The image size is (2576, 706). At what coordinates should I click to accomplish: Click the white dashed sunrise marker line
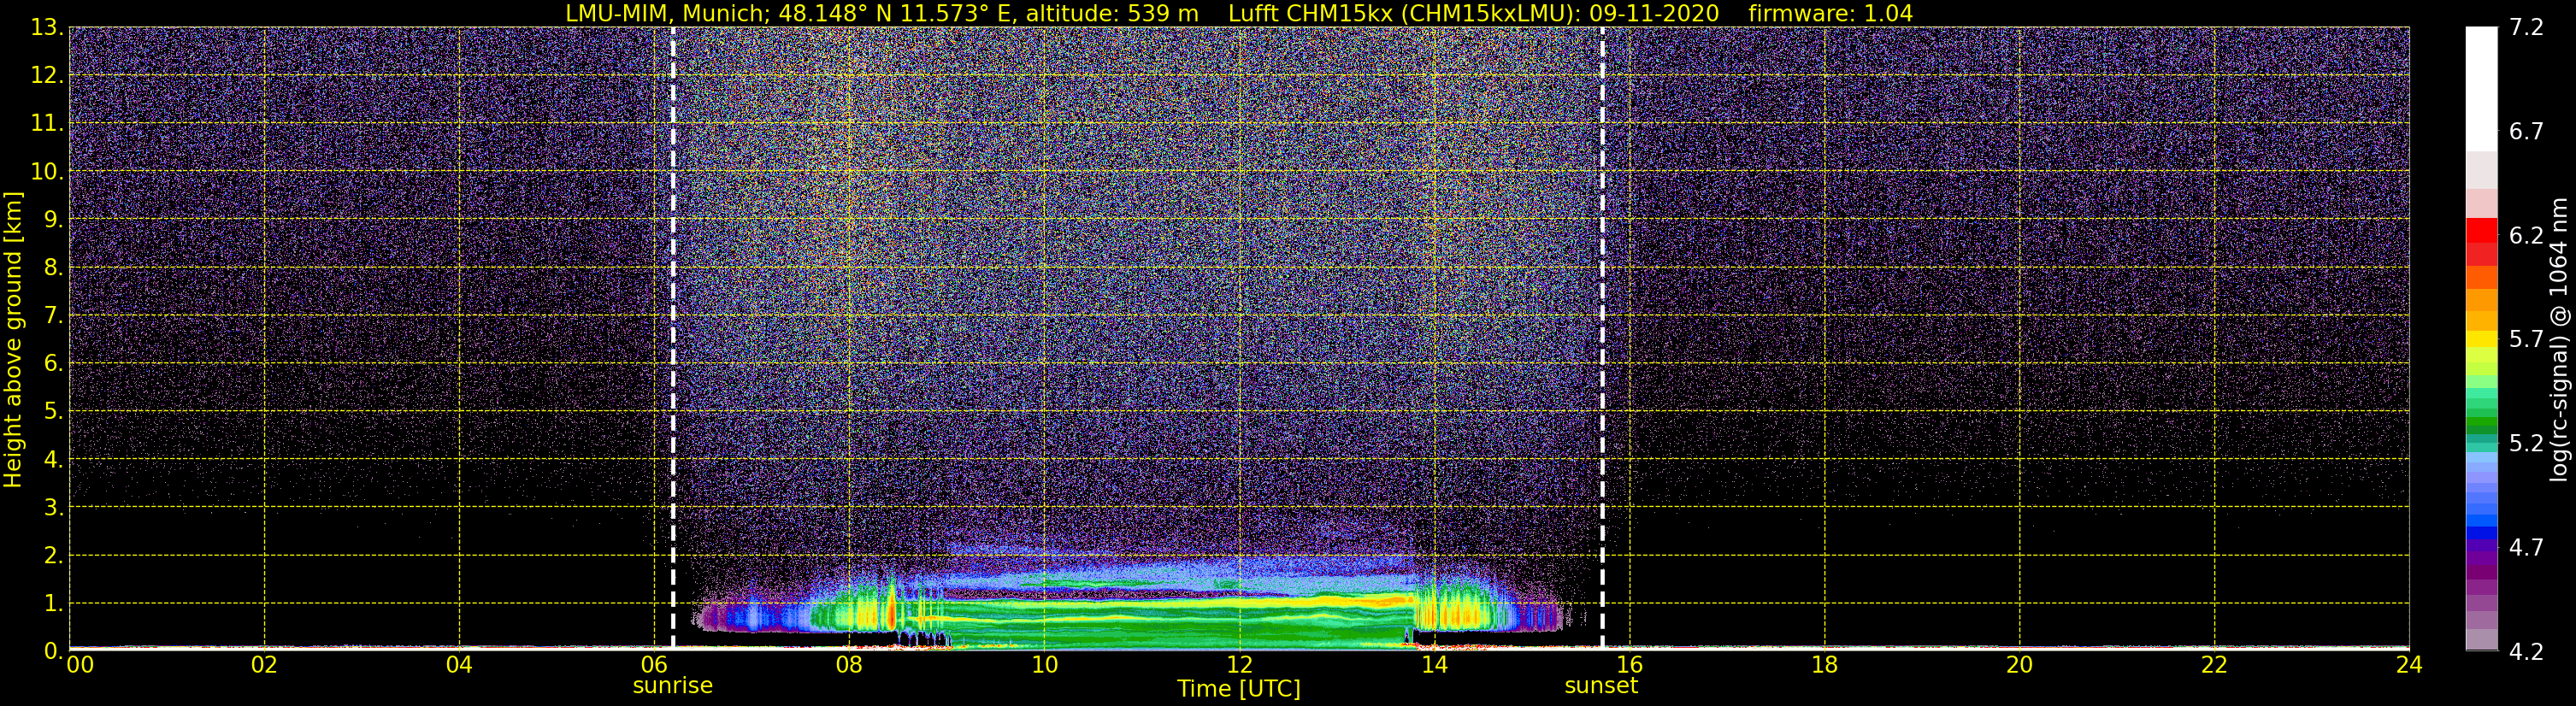(x=673, y=338)
